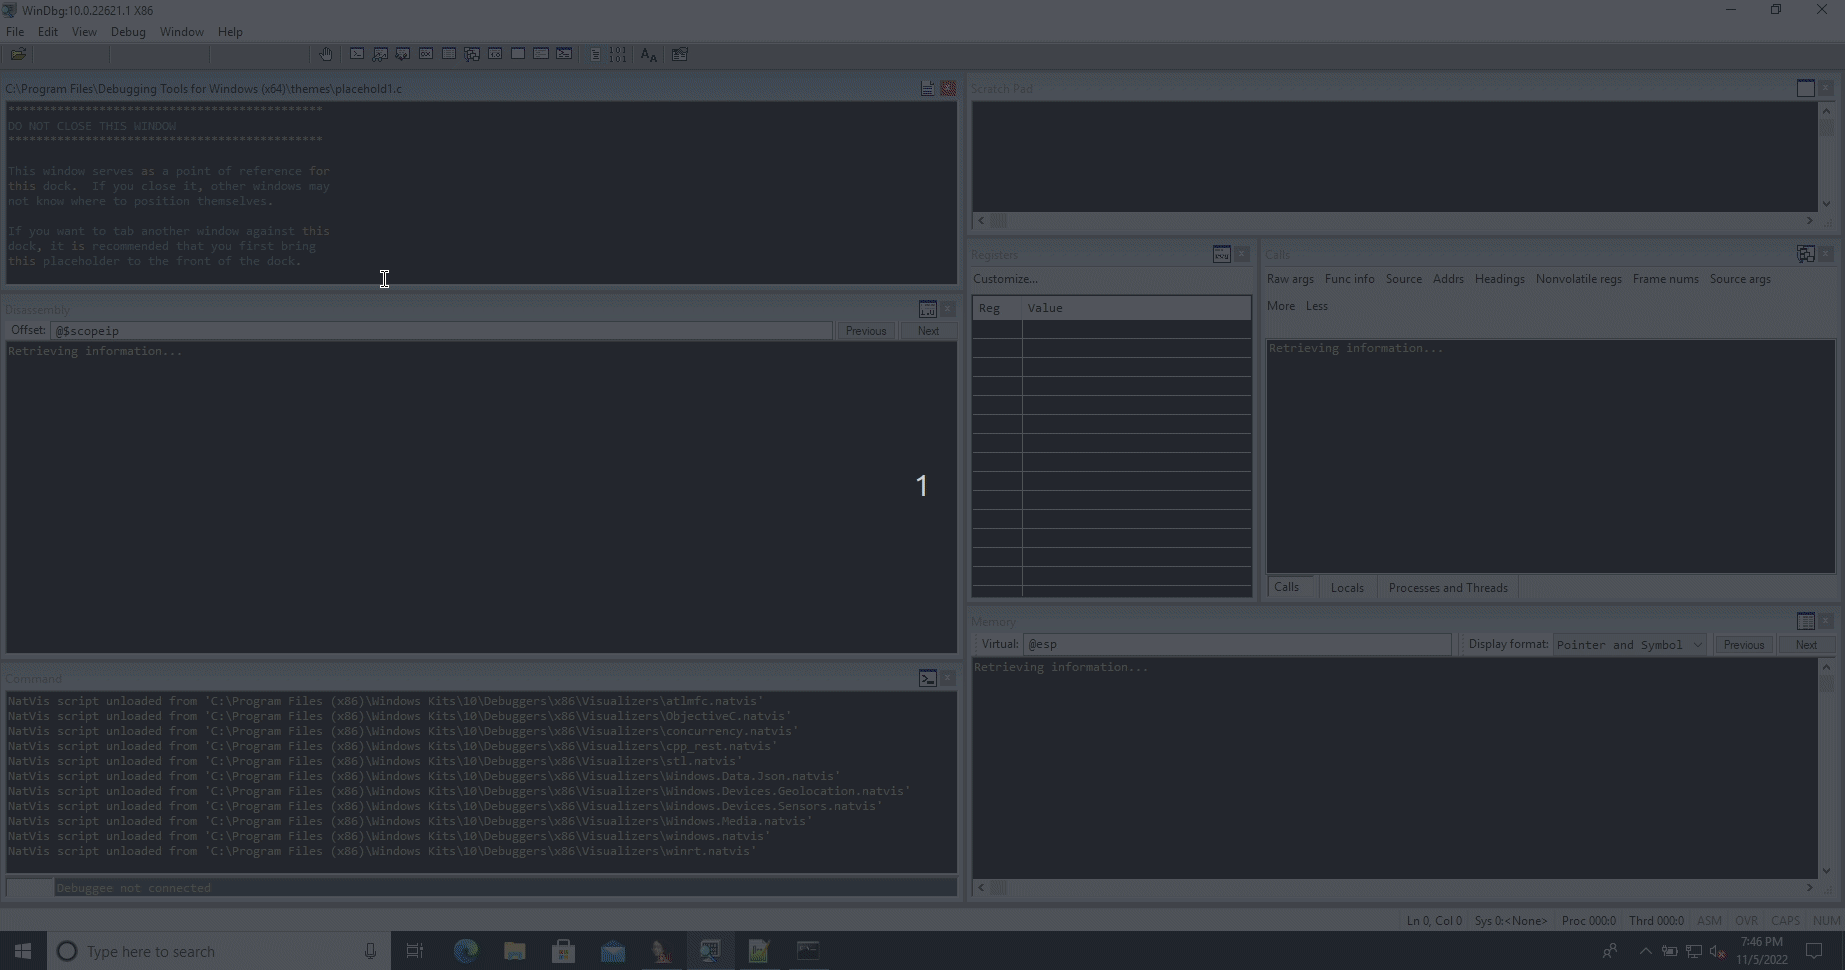Click the Memory Virtual address field

(1237, 645)
